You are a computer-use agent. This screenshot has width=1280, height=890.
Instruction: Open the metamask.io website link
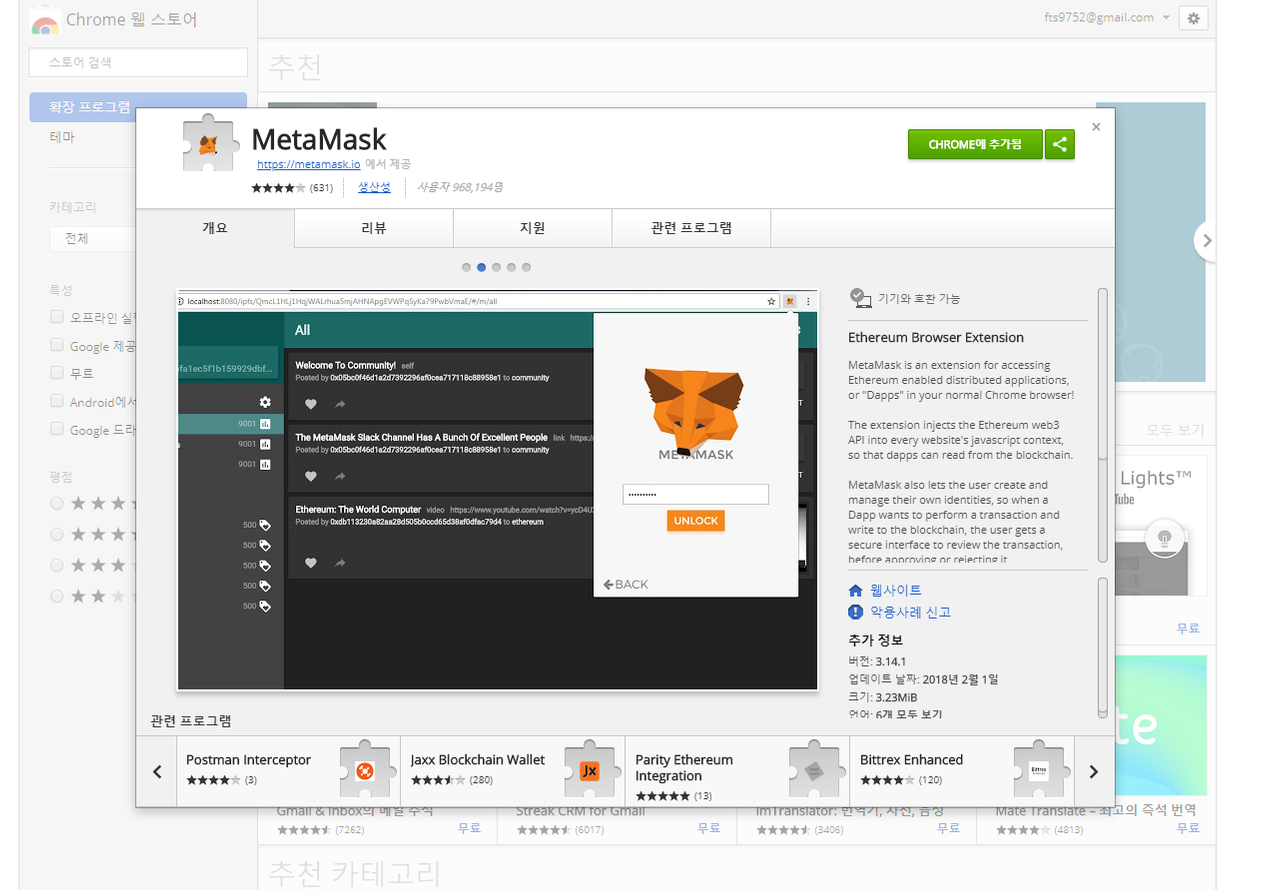point(308,164)
